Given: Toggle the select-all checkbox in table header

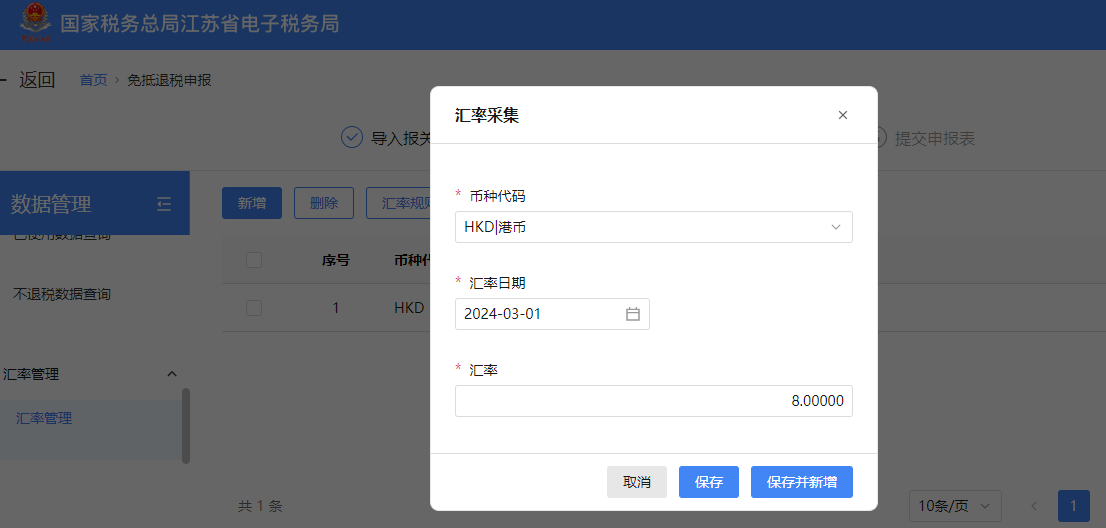Looking at the screenshot, I should tap(254, 260).
